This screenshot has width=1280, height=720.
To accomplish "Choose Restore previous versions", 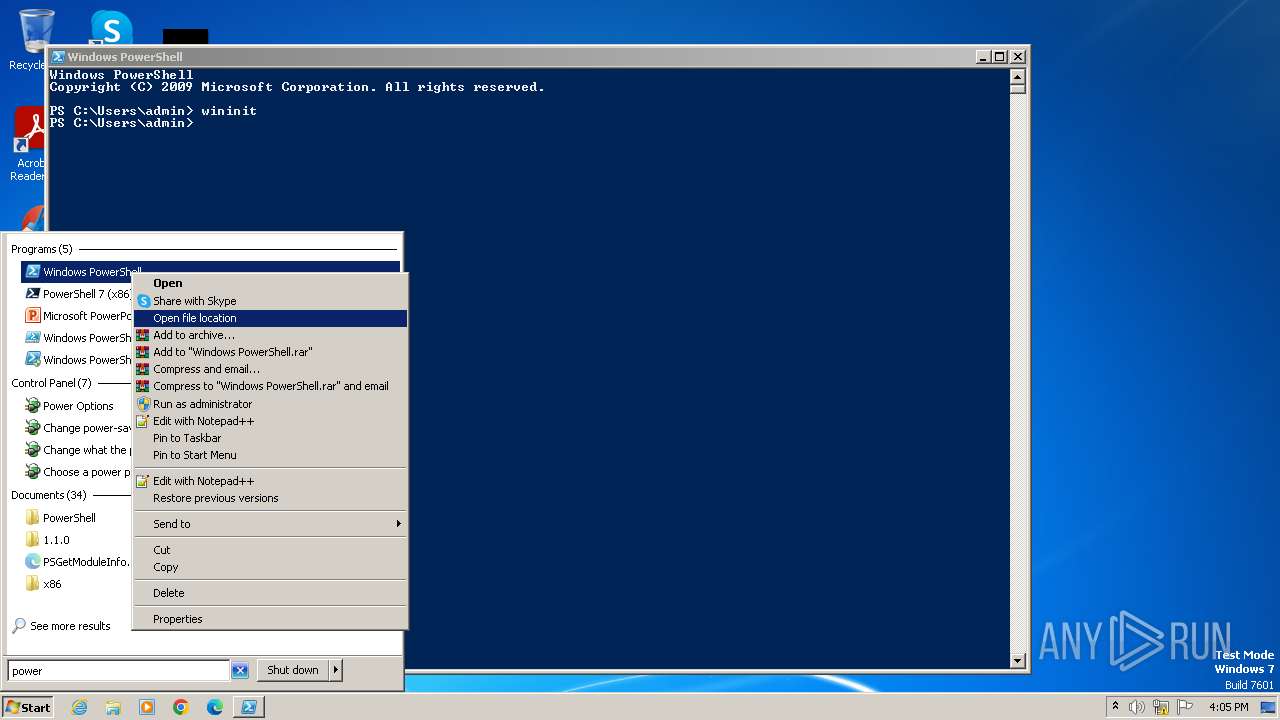I will [x=270, y=498].
